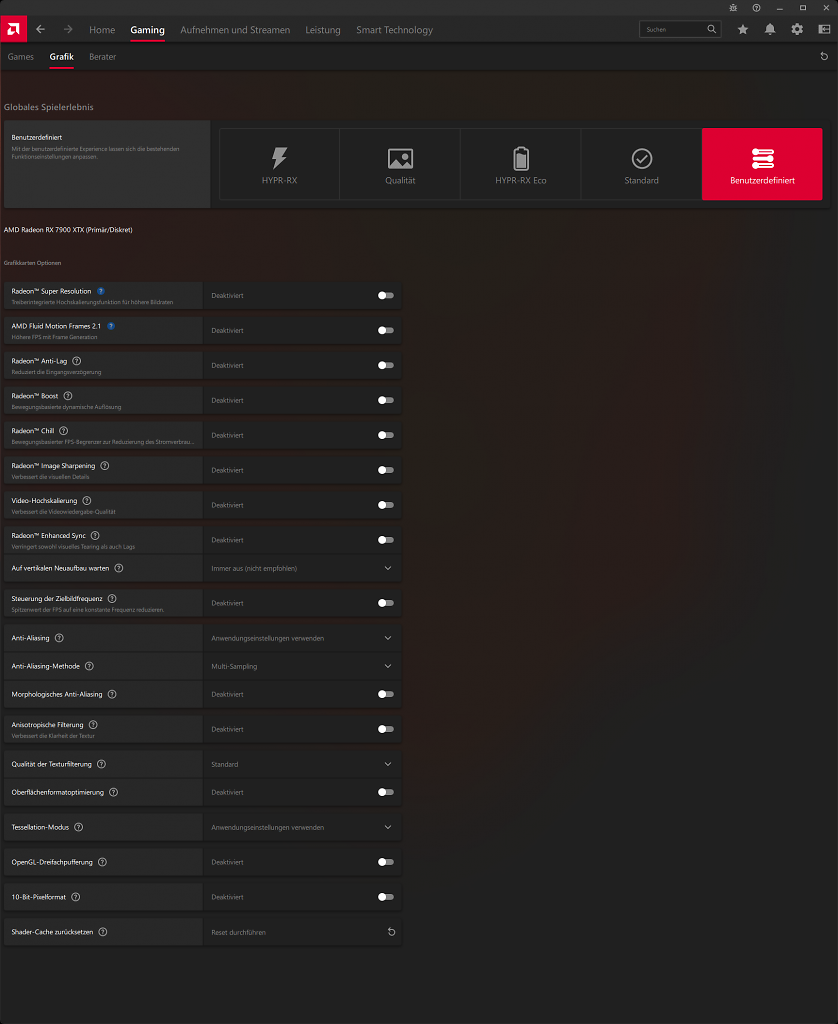Enable Radeon Chill switch
Viewport: 838px width, 1024px height.
pyautogui.click(x=385, y=436)
